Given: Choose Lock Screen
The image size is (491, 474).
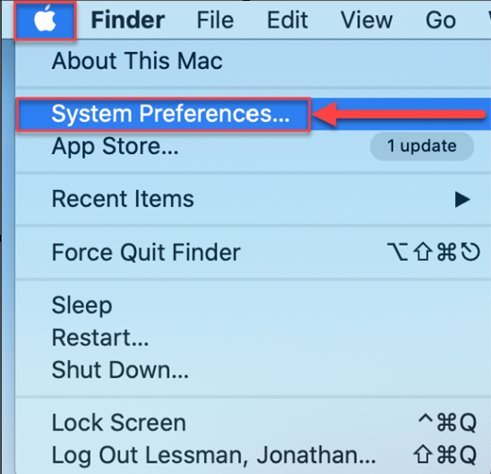Looking at the screenshot, I should pos(253,423).
